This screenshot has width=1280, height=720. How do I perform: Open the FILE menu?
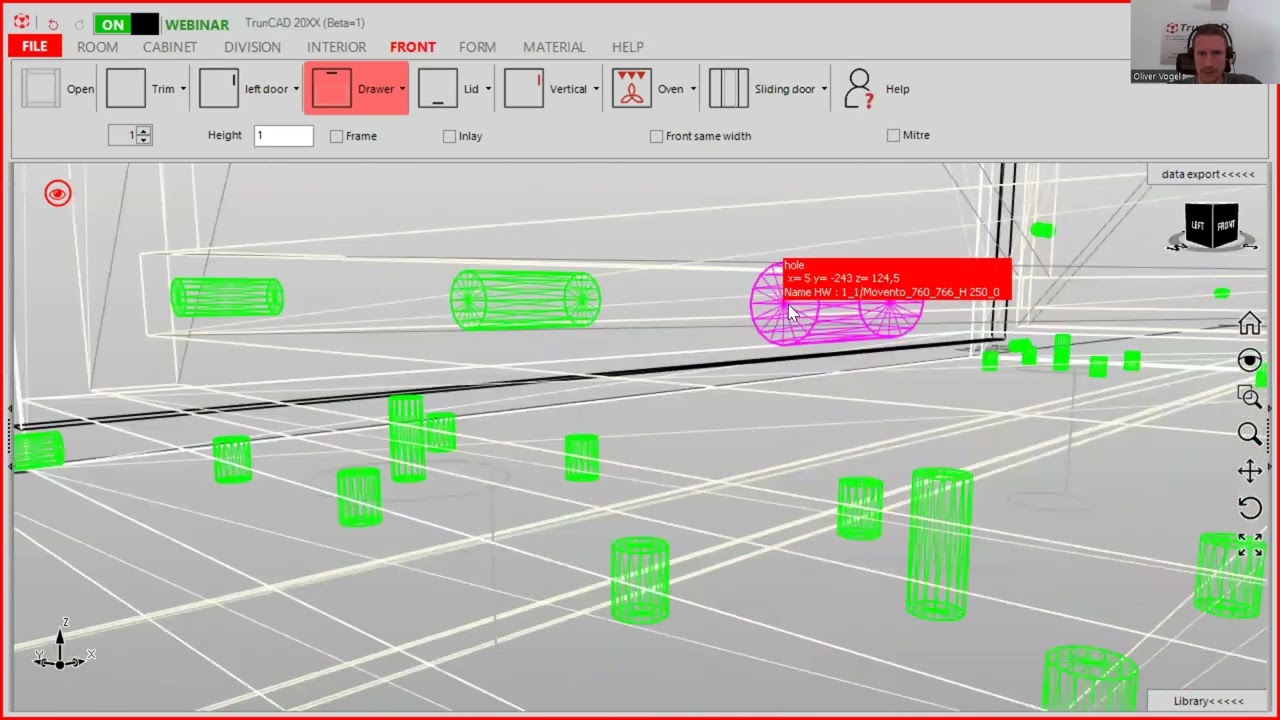point(35,46)
